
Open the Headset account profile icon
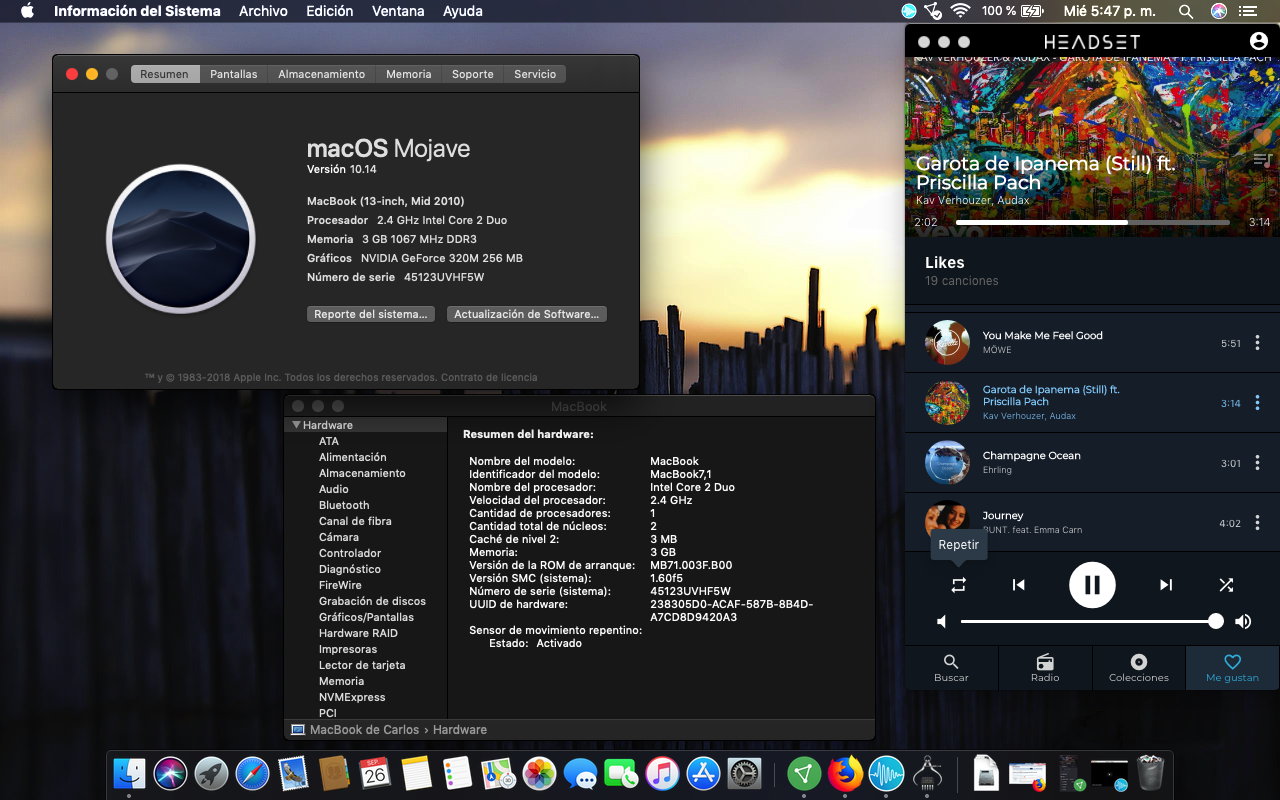click(x=1258, y=41)
